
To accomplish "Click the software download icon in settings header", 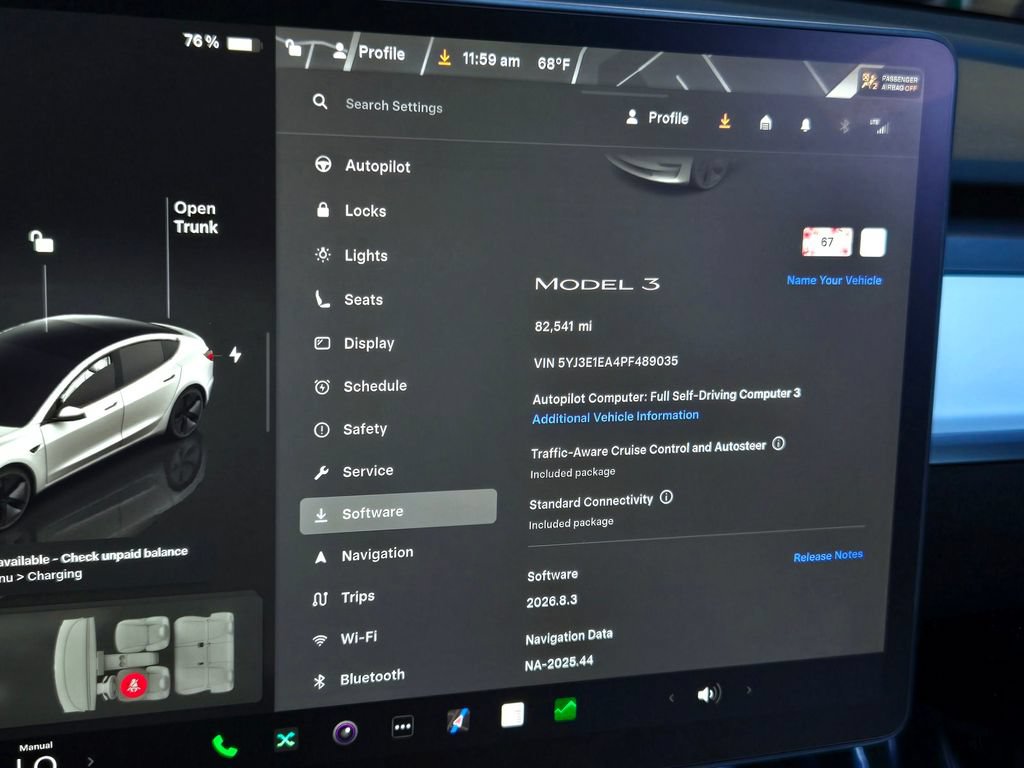I will 725,121.
